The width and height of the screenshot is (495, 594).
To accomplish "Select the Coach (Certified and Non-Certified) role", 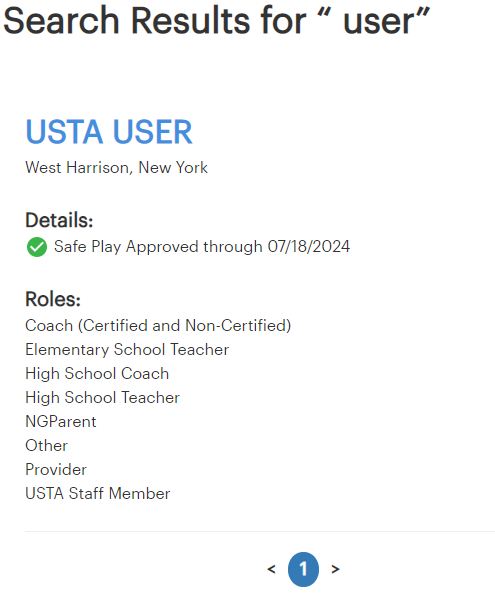I will (x=158, y=325).
